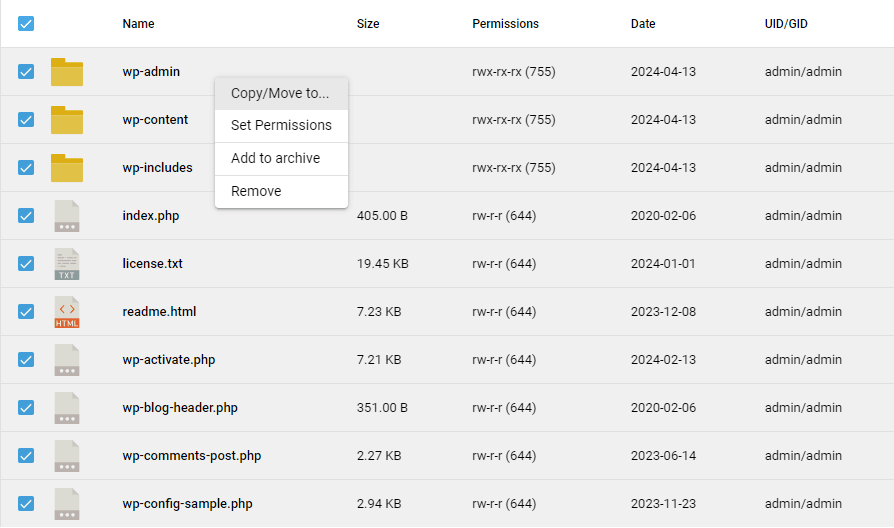Click the 405.00 B size value
894x528 pixels.
(x=382, y=216)
